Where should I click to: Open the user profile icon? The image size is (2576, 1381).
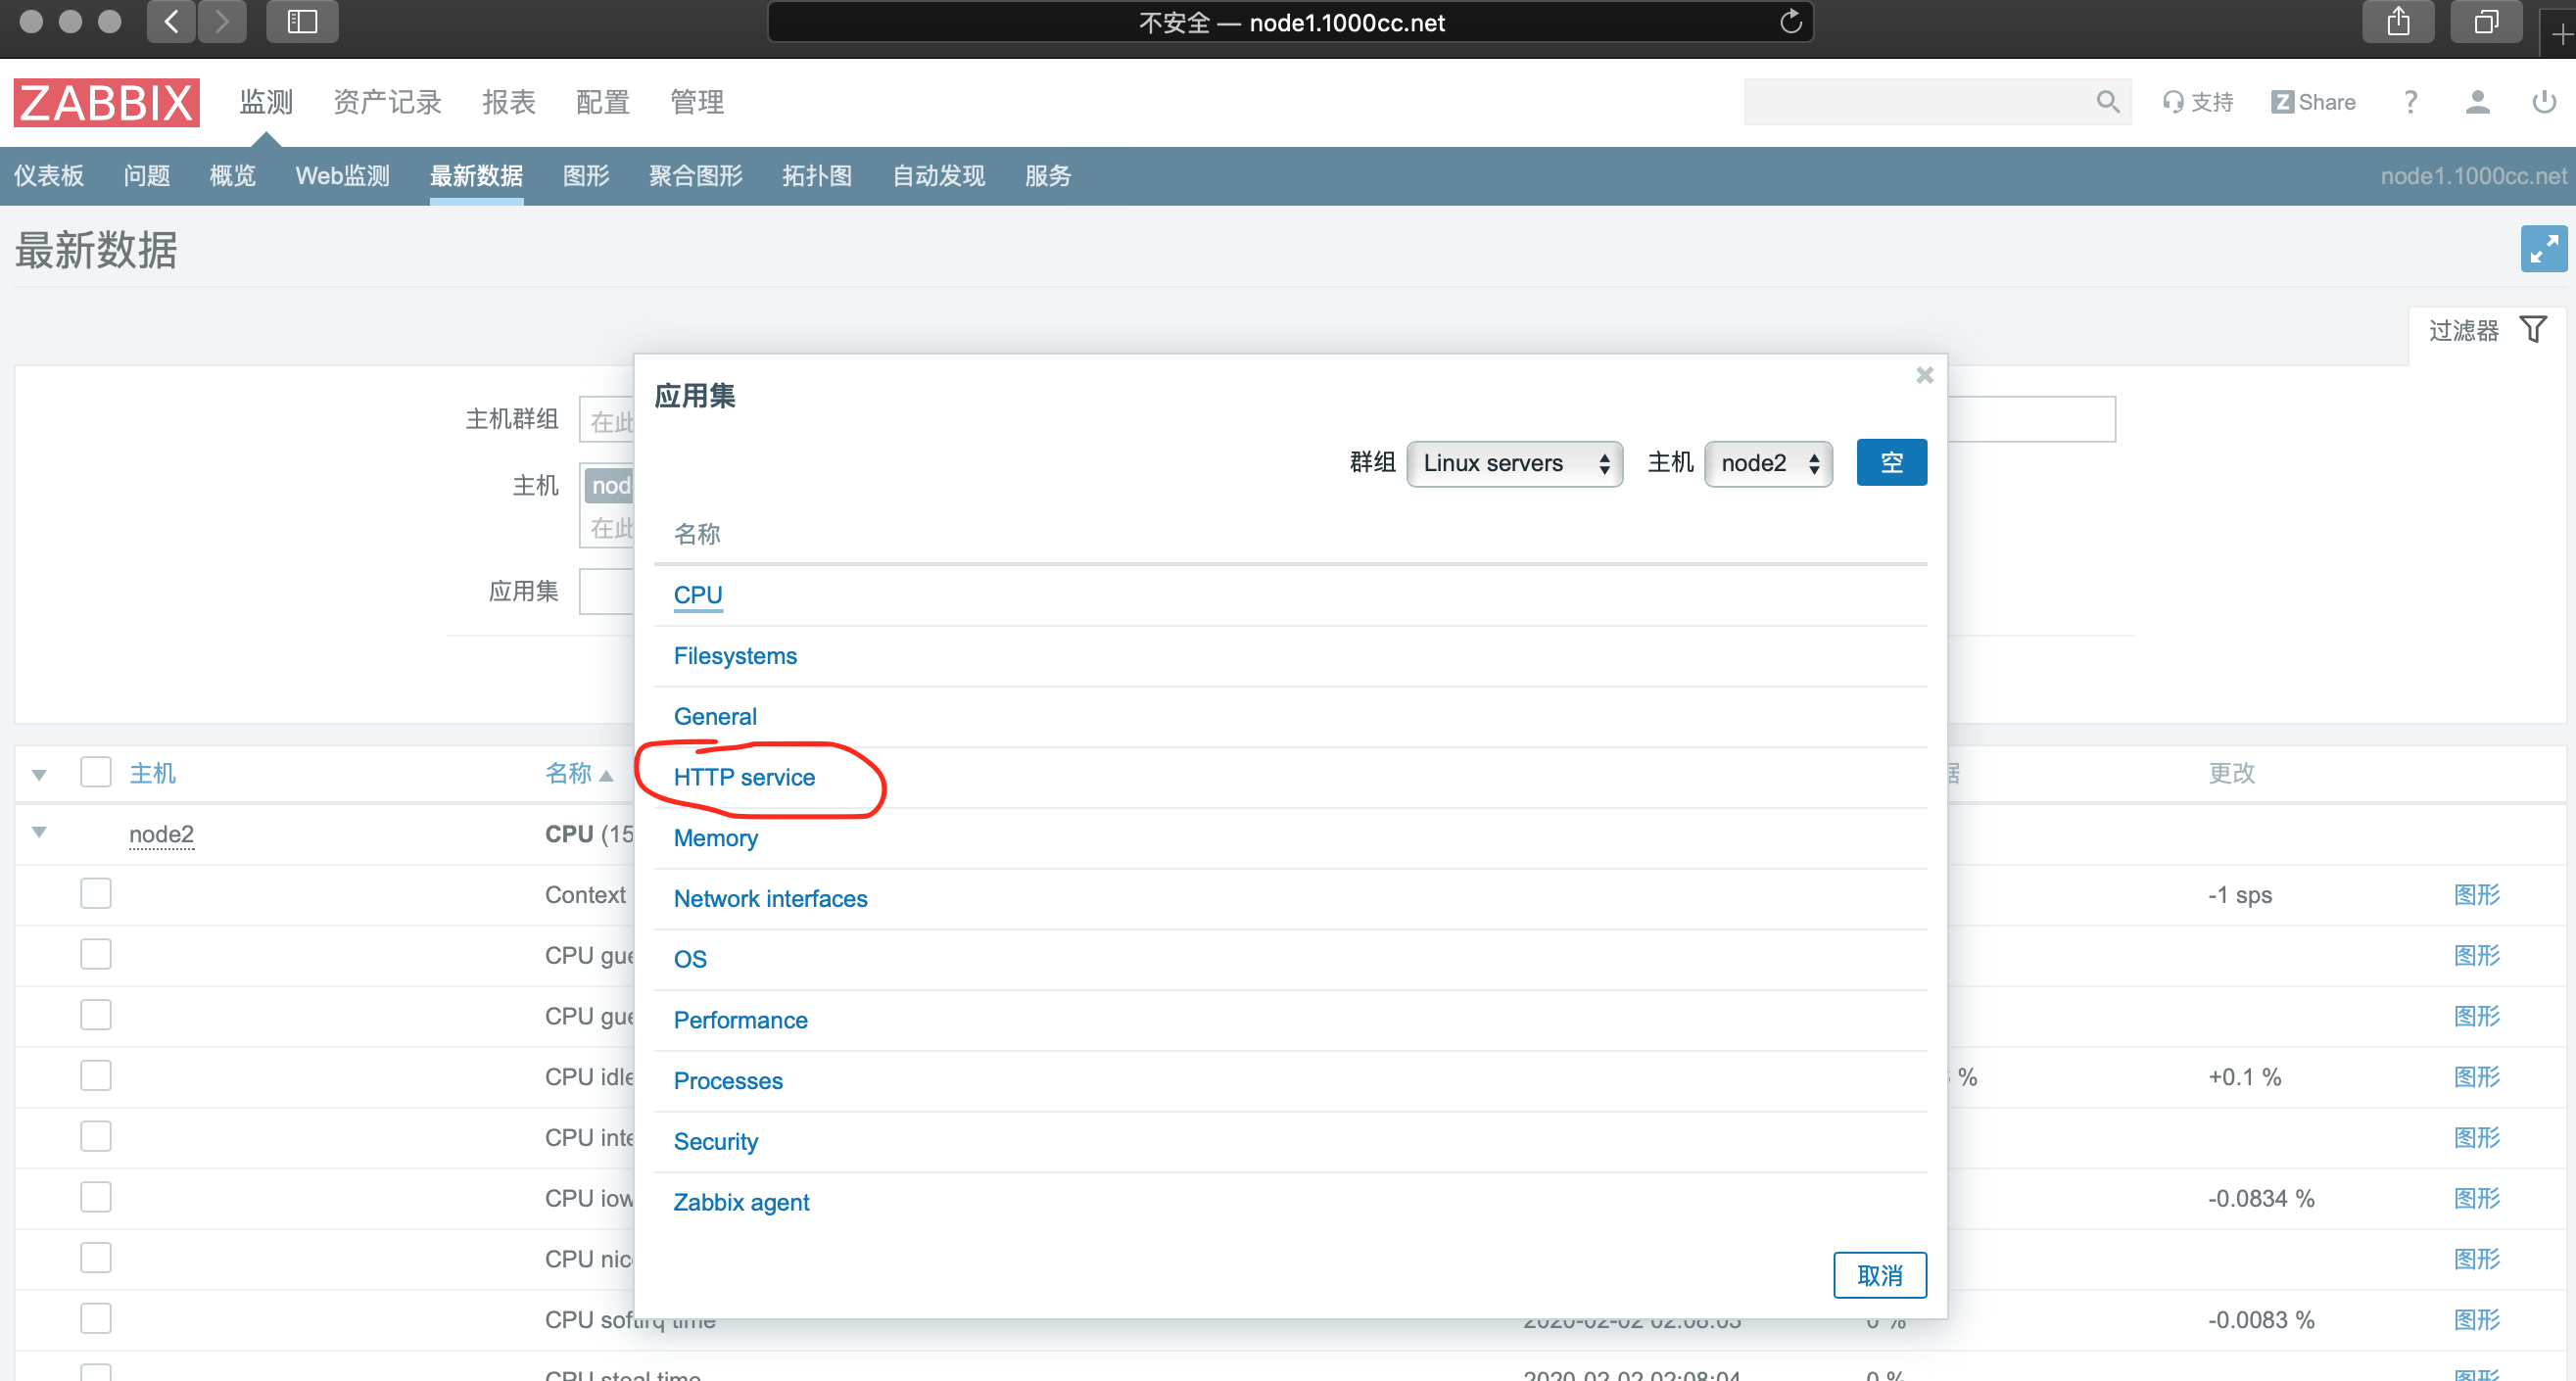2476,102
